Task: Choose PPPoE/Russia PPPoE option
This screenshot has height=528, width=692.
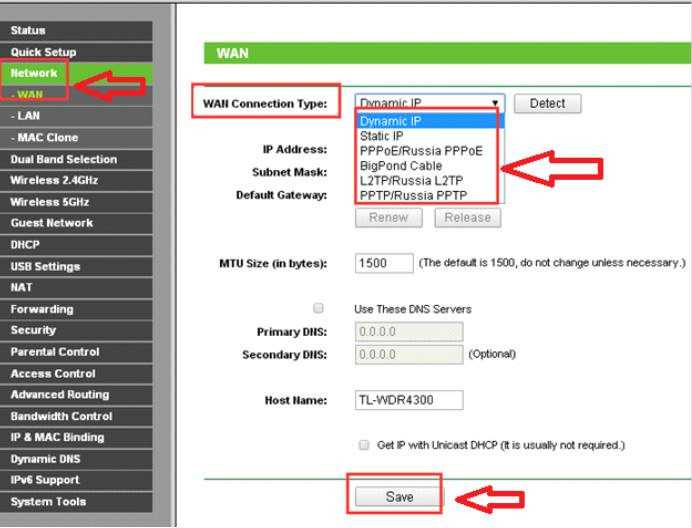Action: (427, 151)
